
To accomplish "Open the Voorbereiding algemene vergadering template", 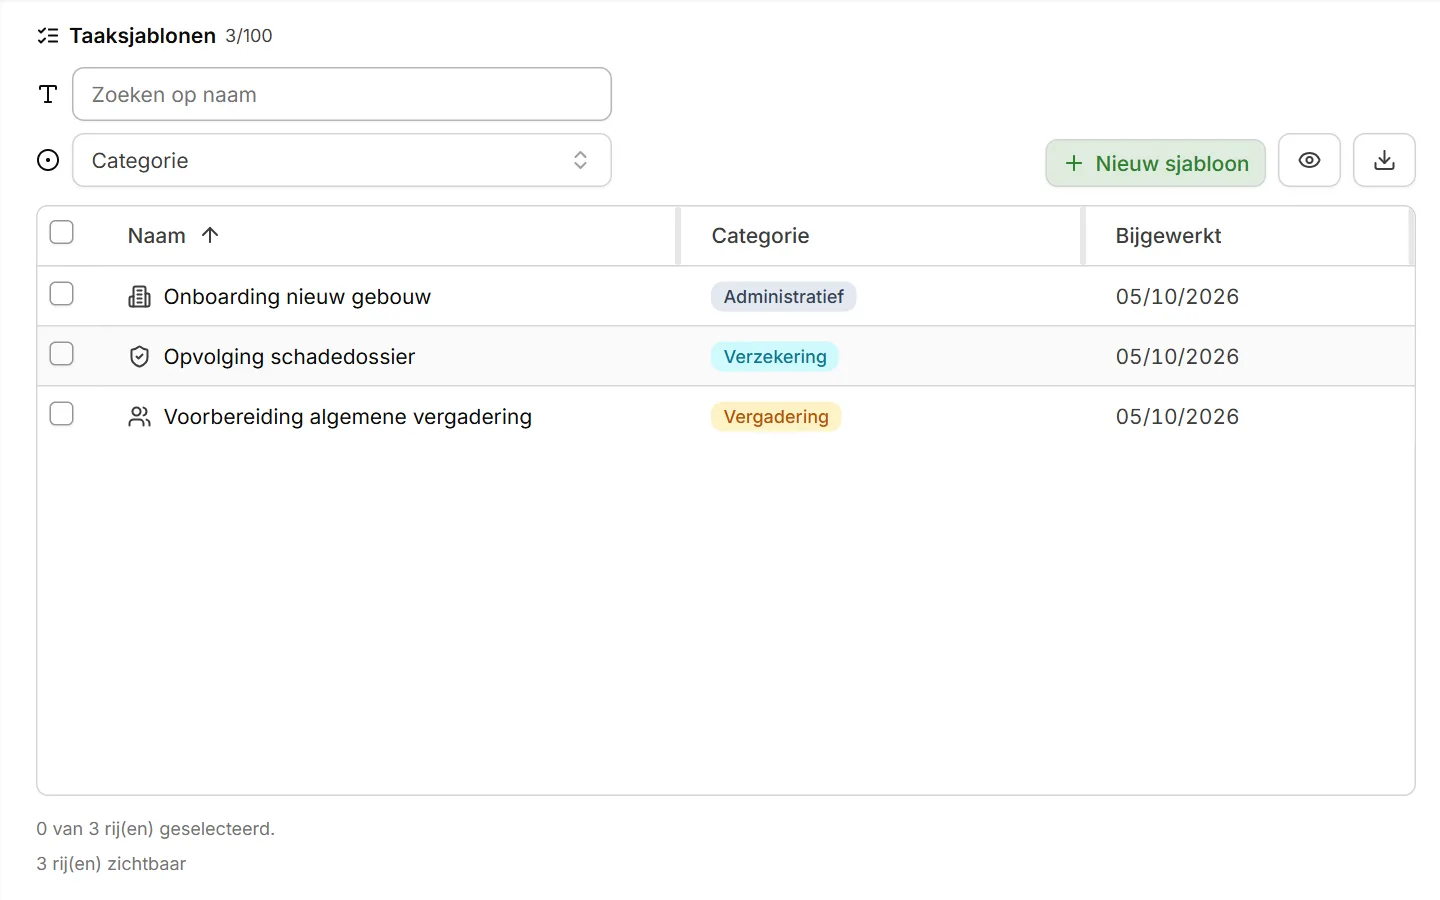I will pyautogui.click(x=348, y=417).
